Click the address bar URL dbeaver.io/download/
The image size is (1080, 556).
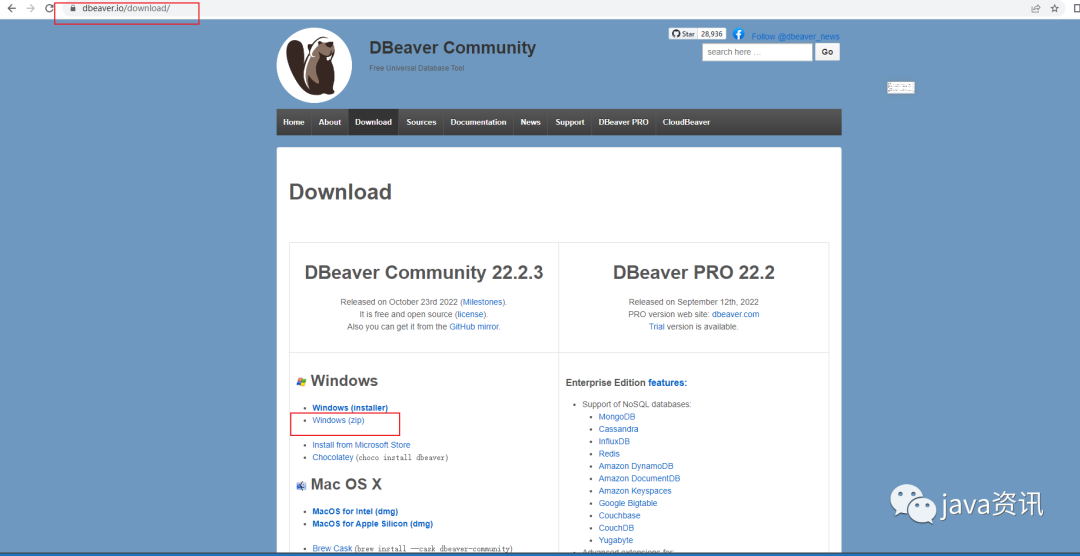125,8
